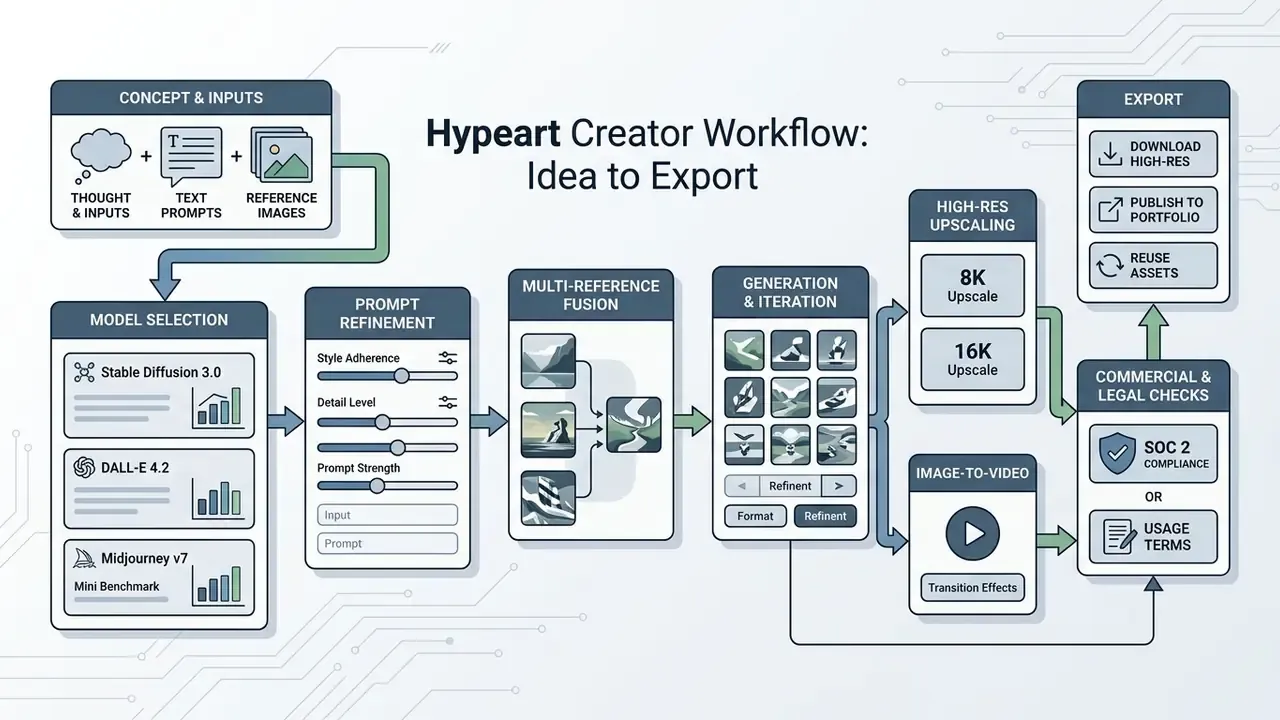Screen dimensions: 1280x720
Task: Click the fused winding river result thumbnail
Action: point(634,425)
